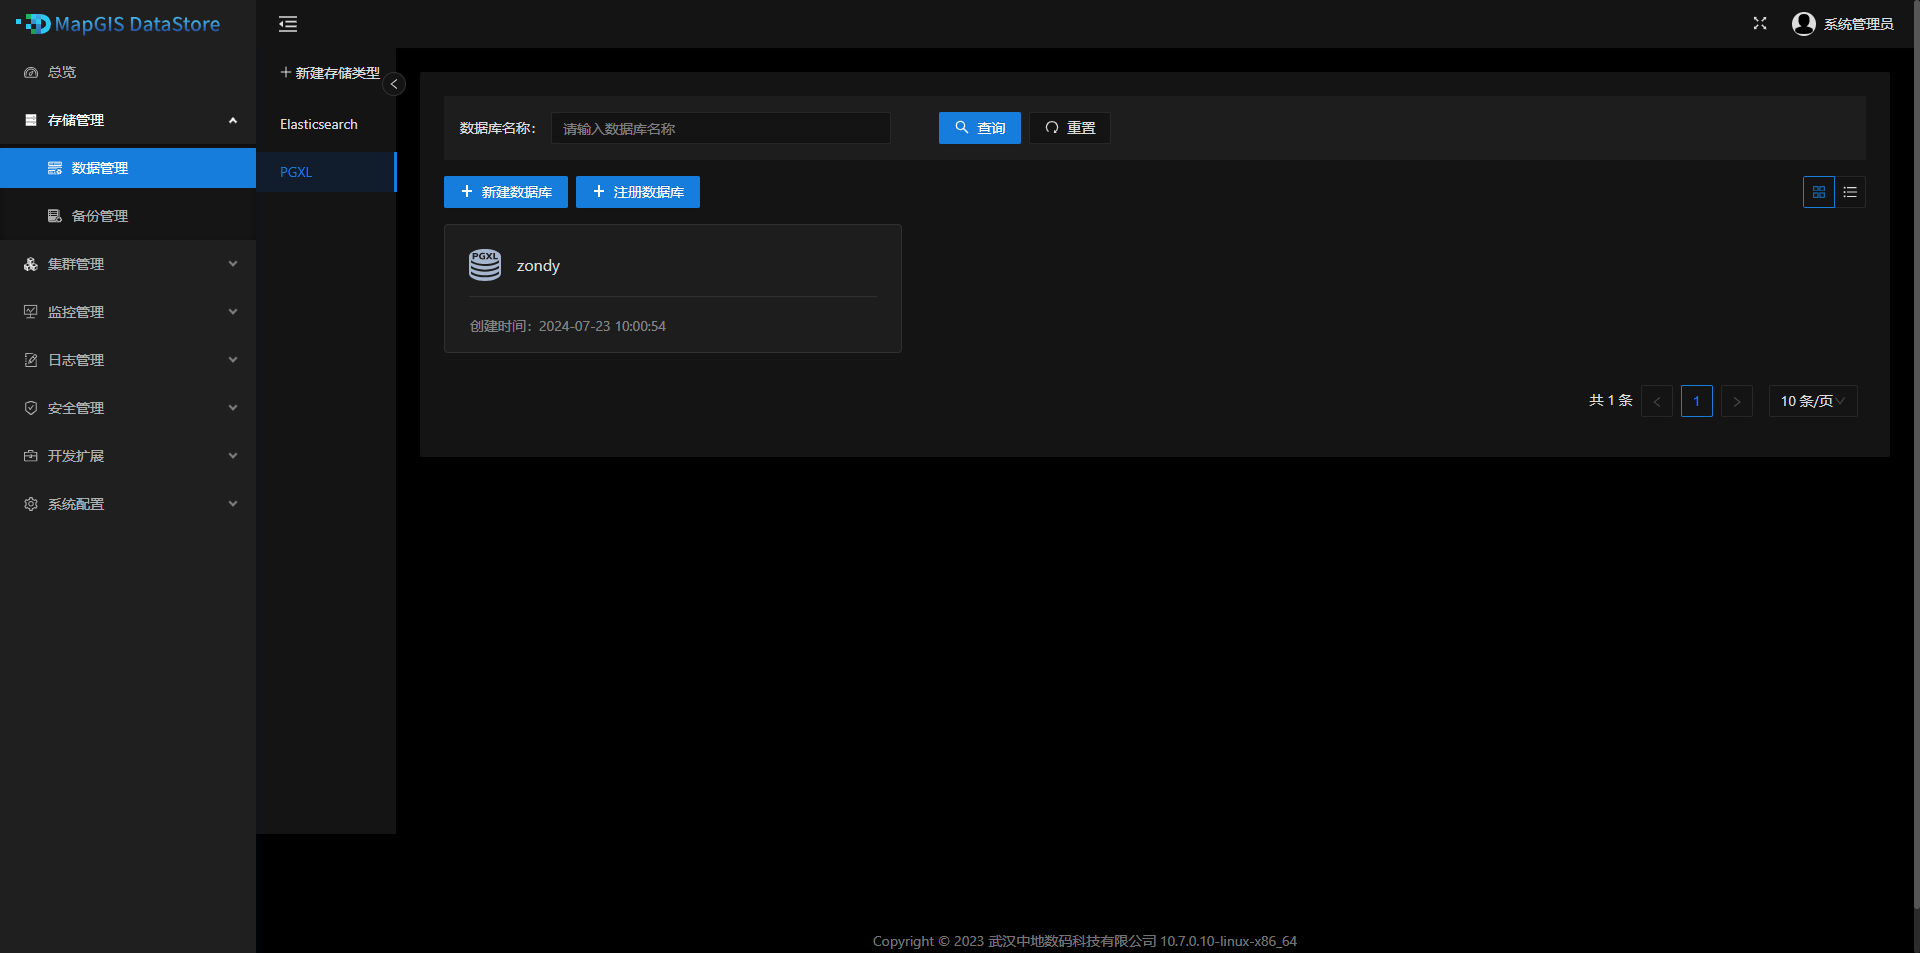
Task: Click 新建数据库 button
Action: [x=506, y=192]
